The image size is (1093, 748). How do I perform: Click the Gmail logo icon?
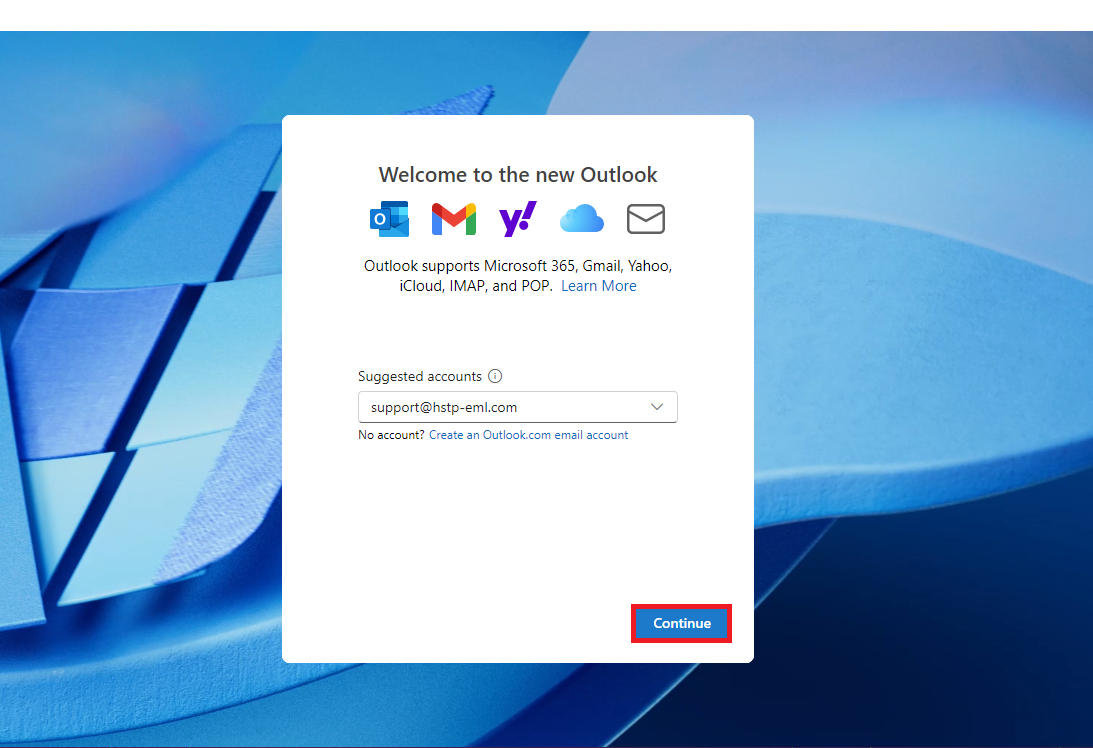click(453, 218)
